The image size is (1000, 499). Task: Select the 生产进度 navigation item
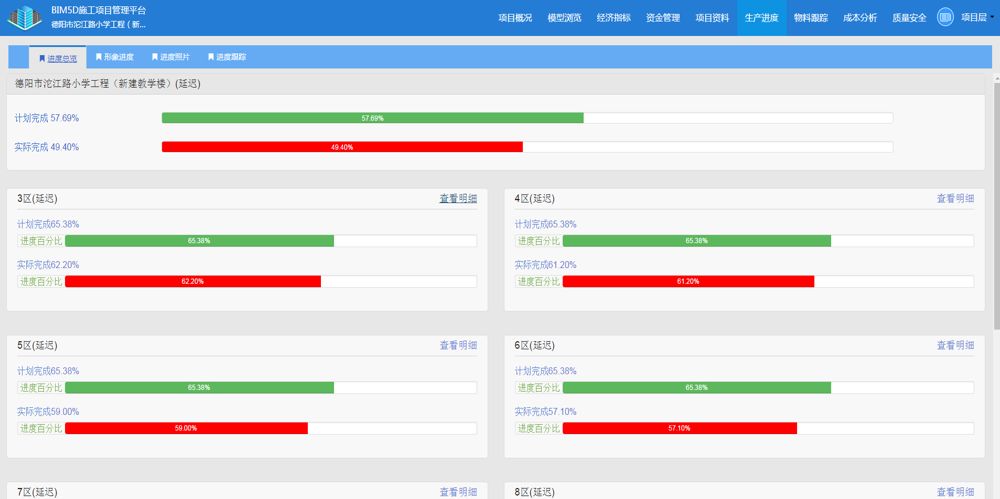[x=761, y=18]
